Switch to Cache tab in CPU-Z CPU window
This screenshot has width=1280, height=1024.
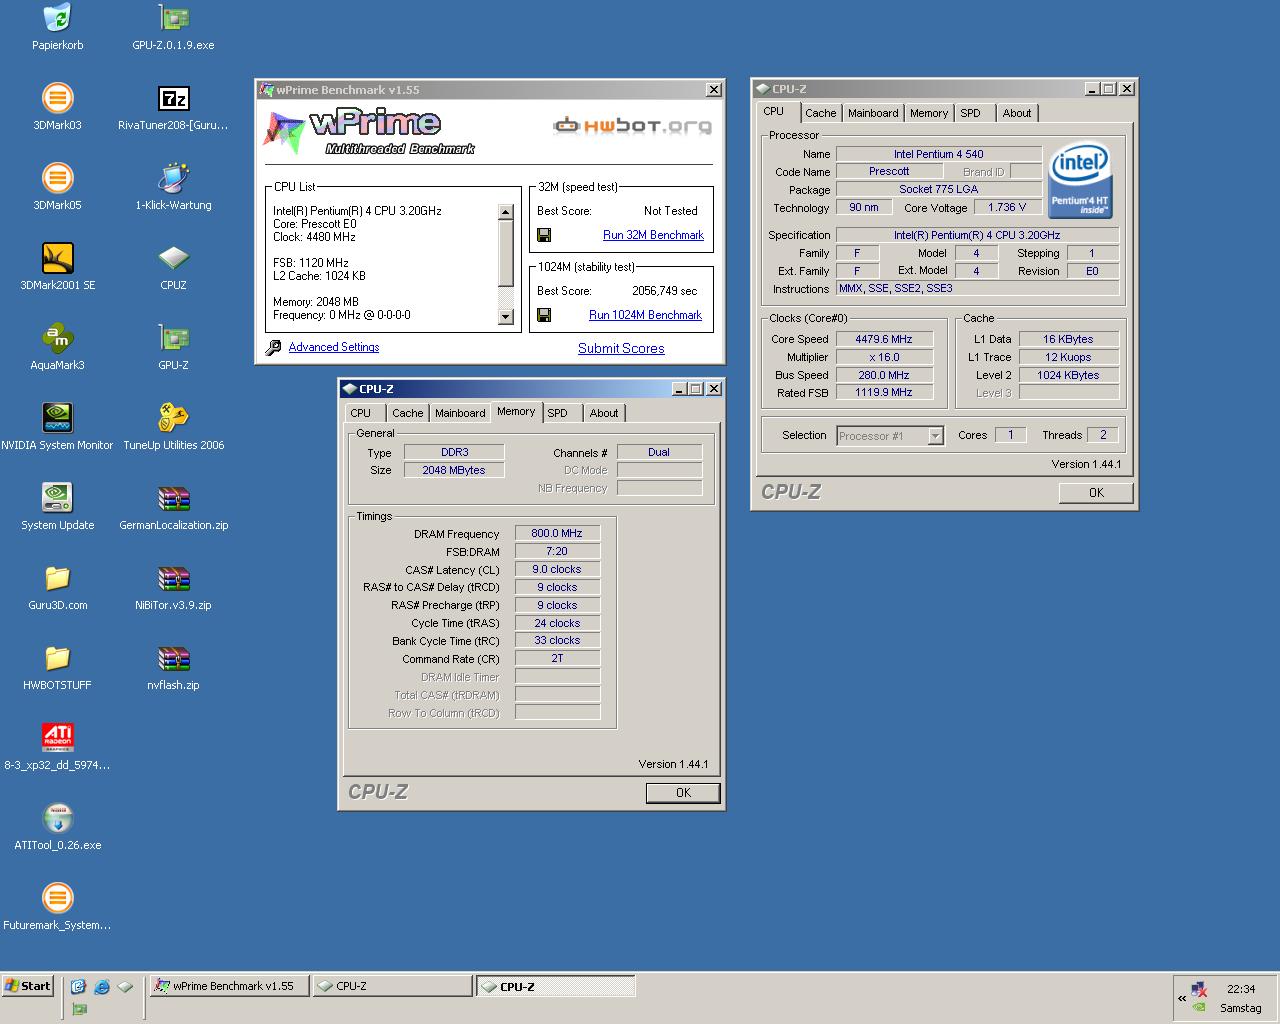point(820,113)
